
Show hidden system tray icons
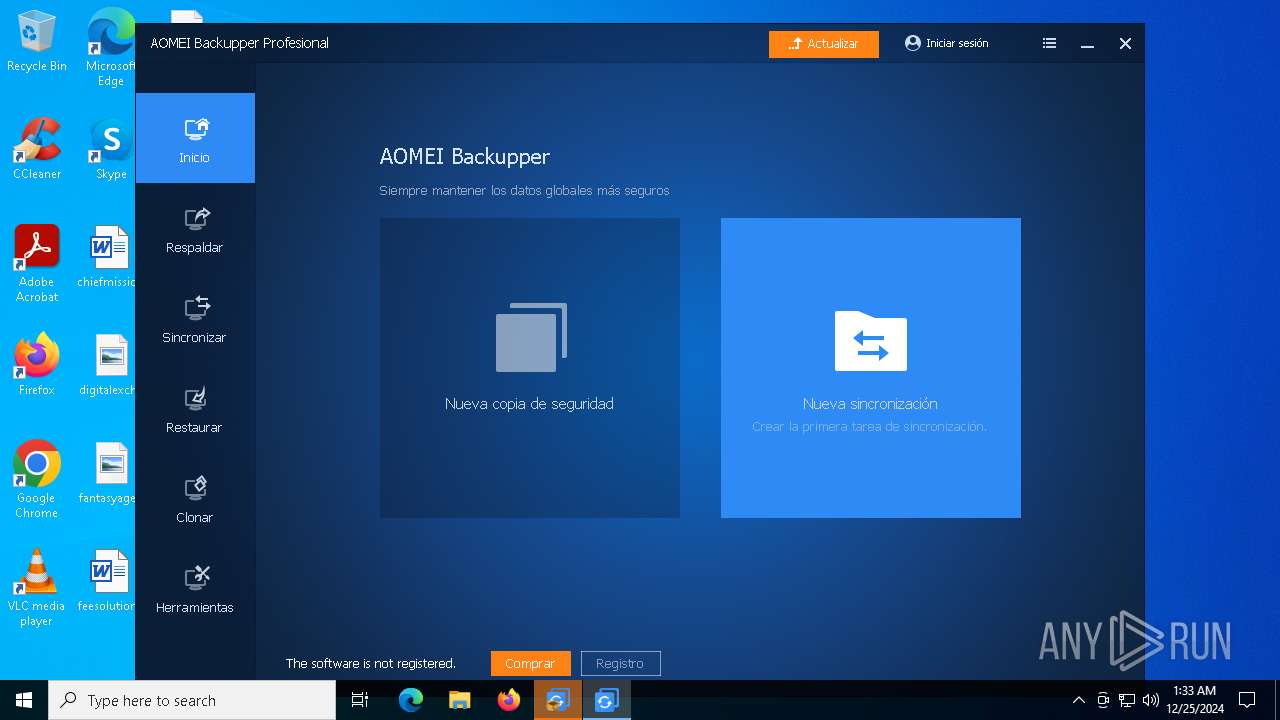point(1078,700)
